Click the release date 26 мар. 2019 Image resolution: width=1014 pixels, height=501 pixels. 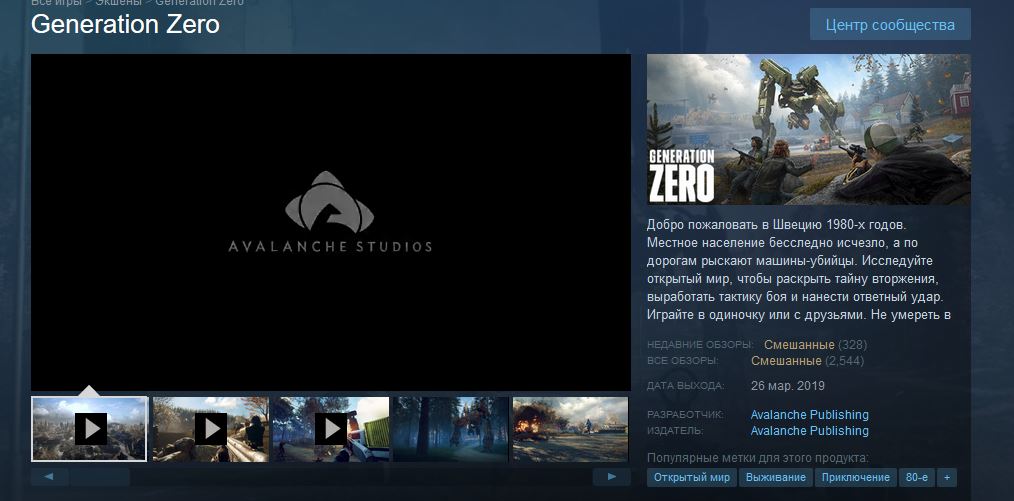pyautogui.click(x=788, y=386)
